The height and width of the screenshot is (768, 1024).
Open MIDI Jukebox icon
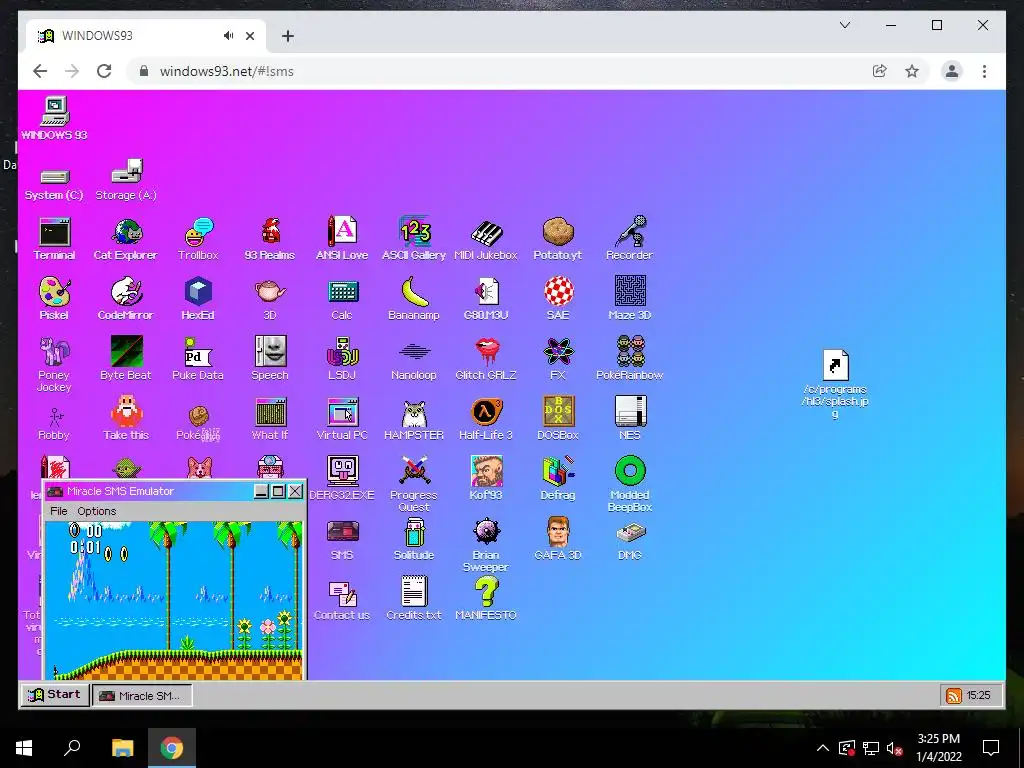click(x=486, y=239)
